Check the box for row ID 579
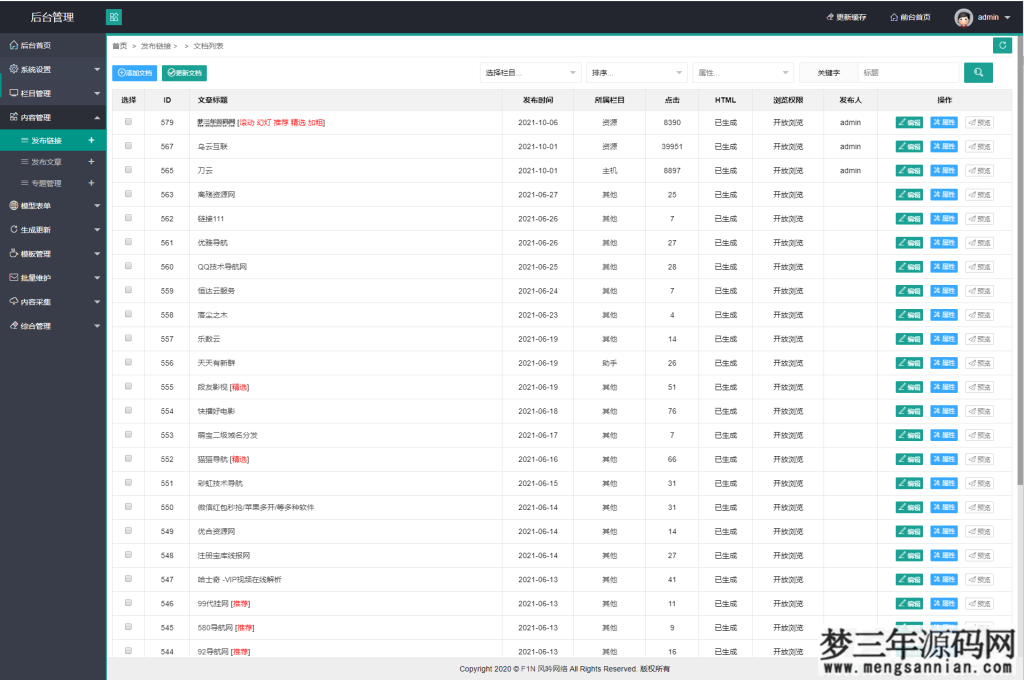 [x=128, y=122]
